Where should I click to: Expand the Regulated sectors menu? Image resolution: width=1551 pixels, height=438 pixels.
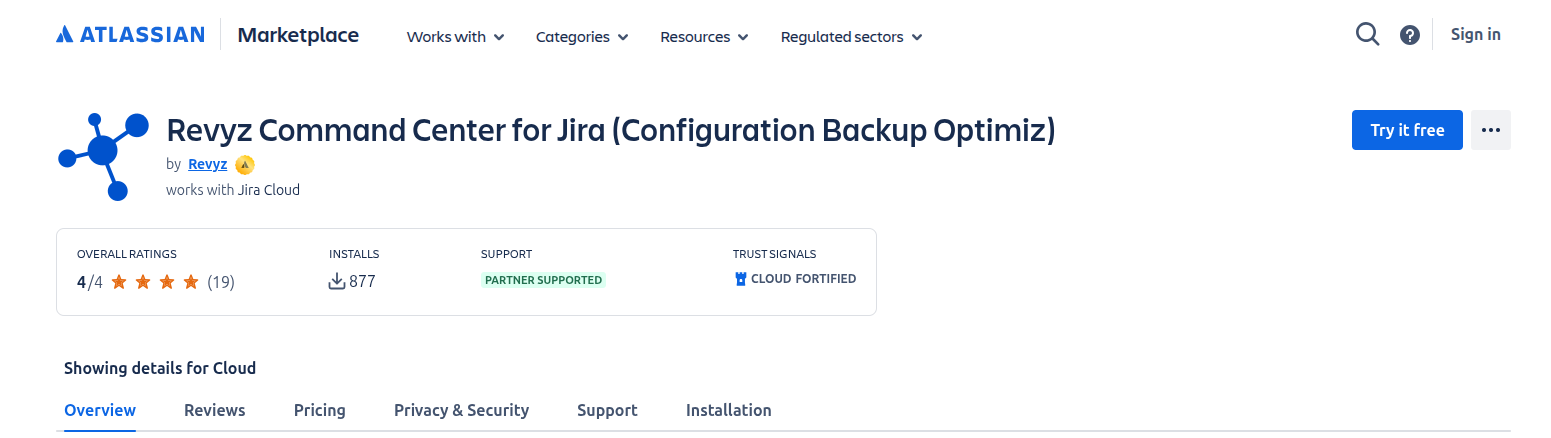[851, 37]
